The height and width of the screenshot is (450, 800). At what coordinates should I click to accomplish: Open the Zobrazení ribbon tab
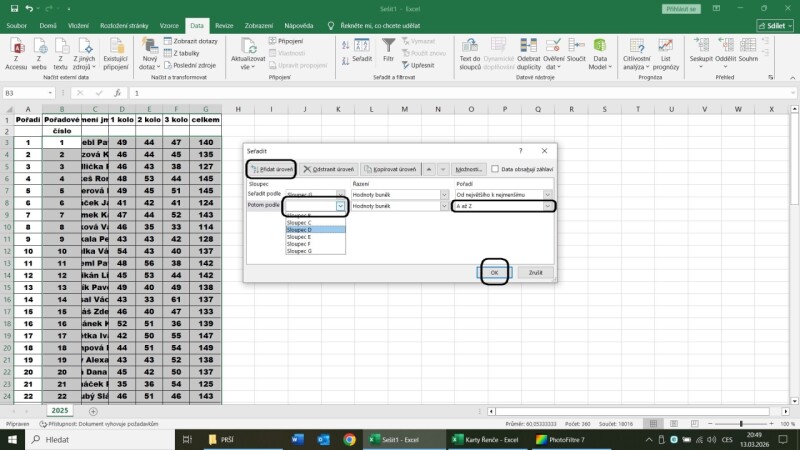[259, 26]
